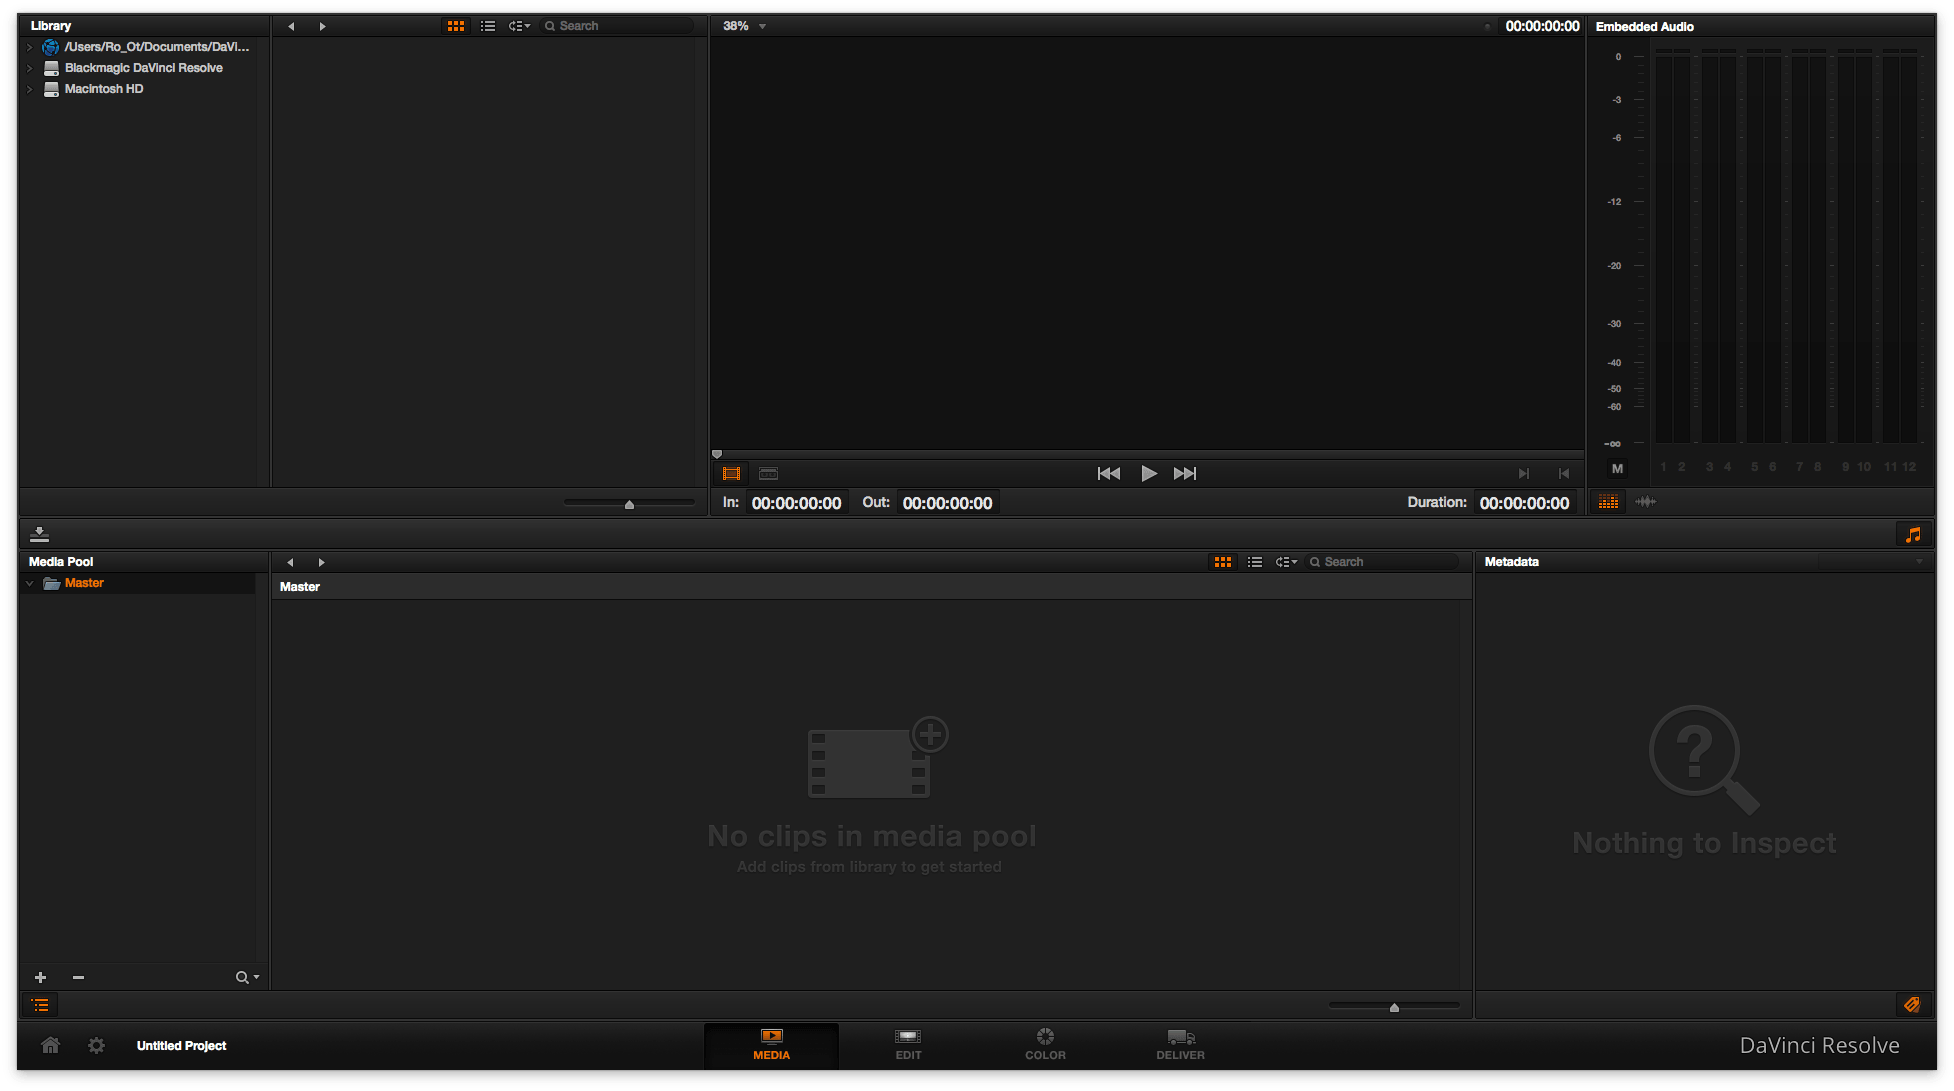Viewport: 1954px width, 1091px height.
Task: Click the import clips download icon
Action: click(x=40, y=534)
